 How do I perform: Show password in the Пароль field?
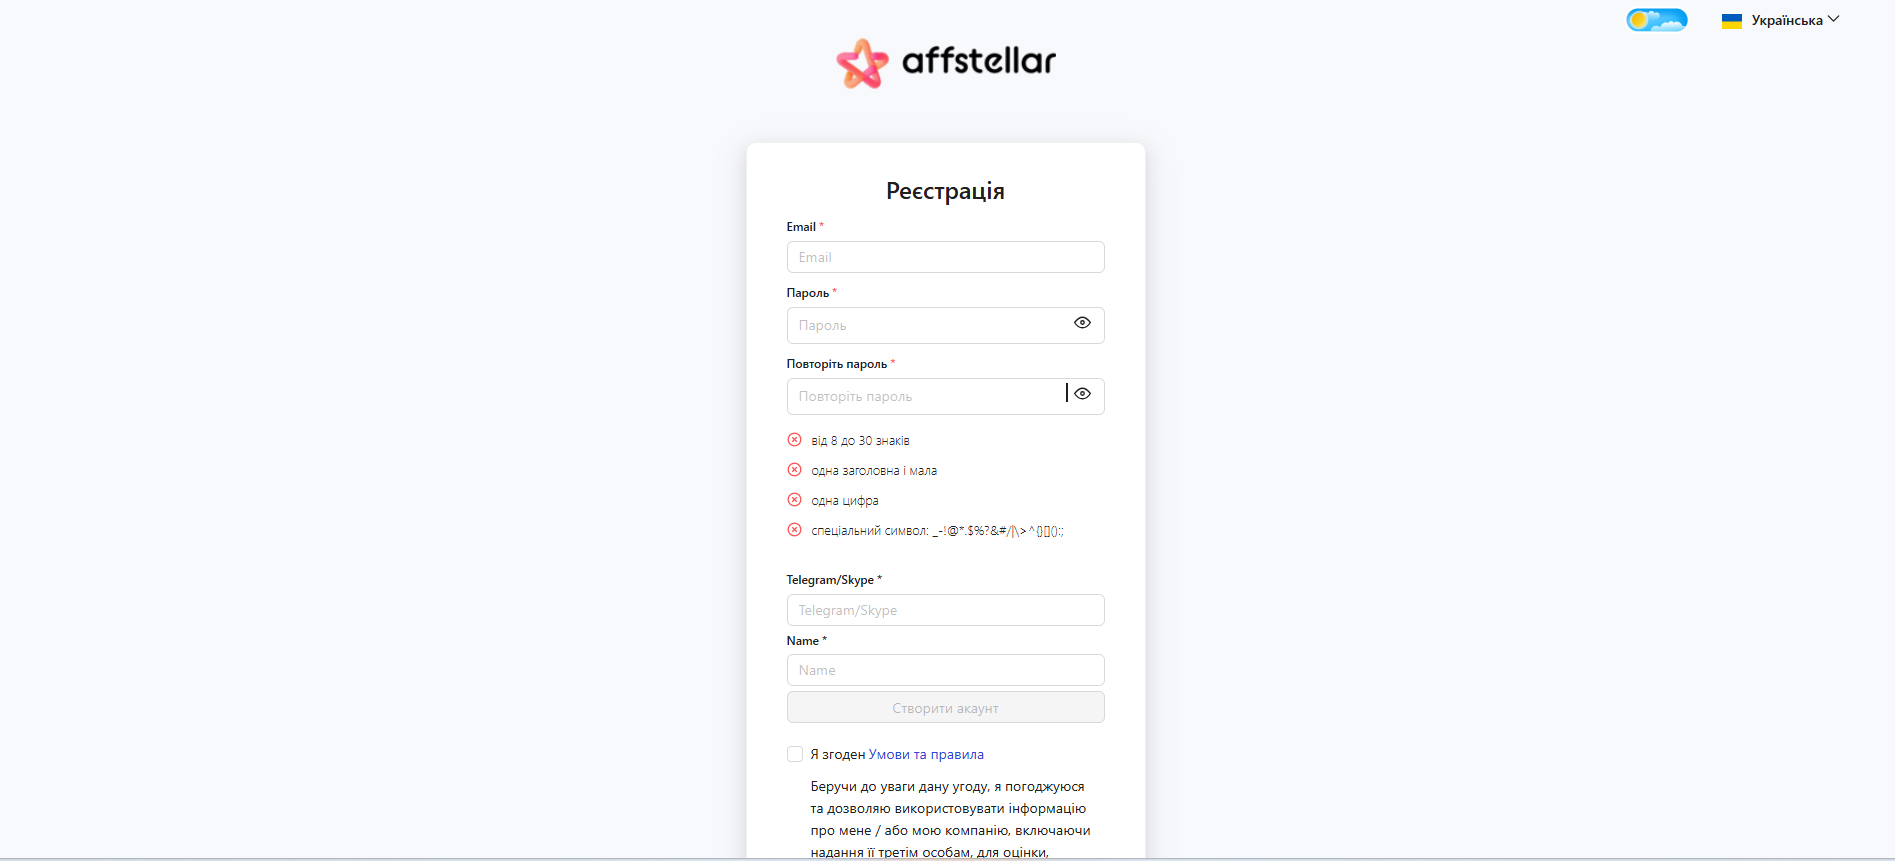click(x=1082, y=323)
